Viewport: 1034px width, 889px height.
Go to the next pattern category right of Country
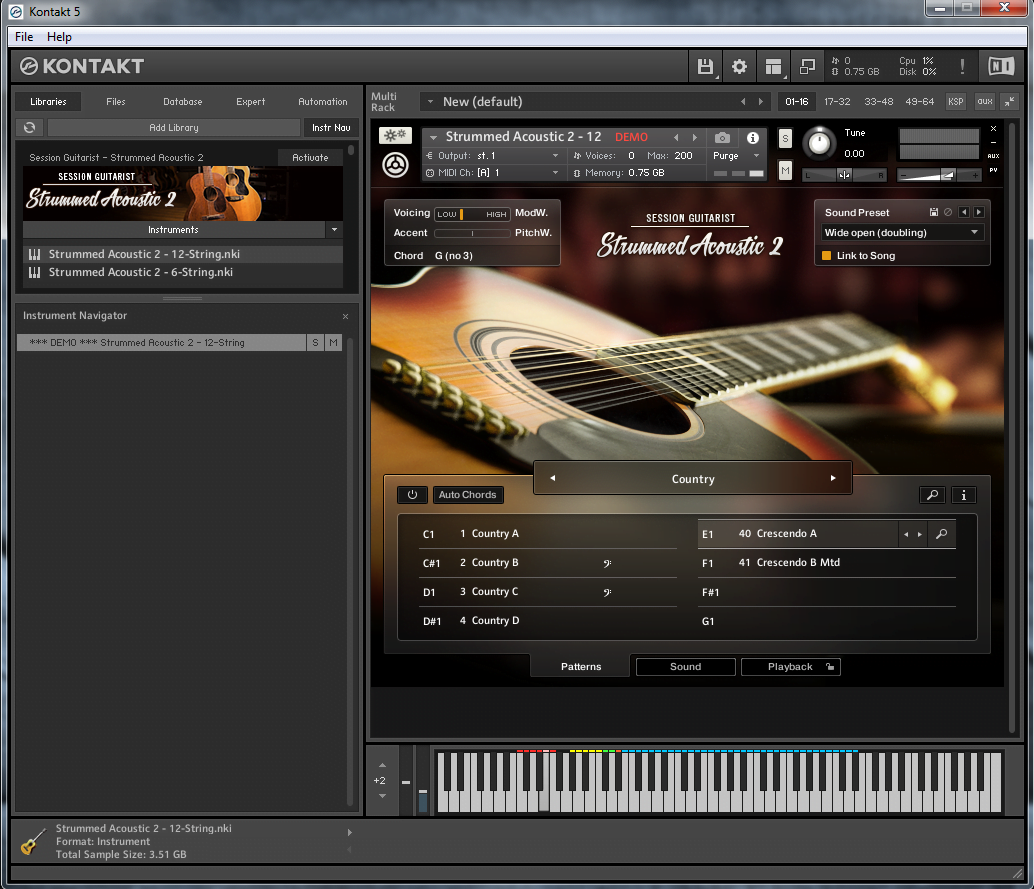tap(833, 478)
